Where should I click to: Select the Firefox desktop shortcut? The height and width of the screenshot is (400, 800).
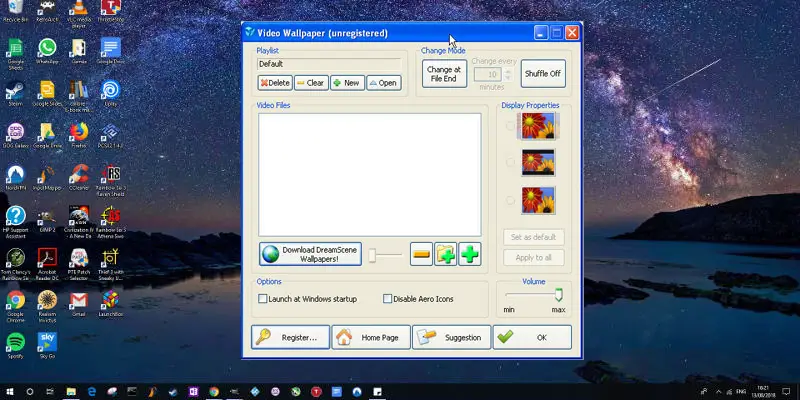coord(79,136)
